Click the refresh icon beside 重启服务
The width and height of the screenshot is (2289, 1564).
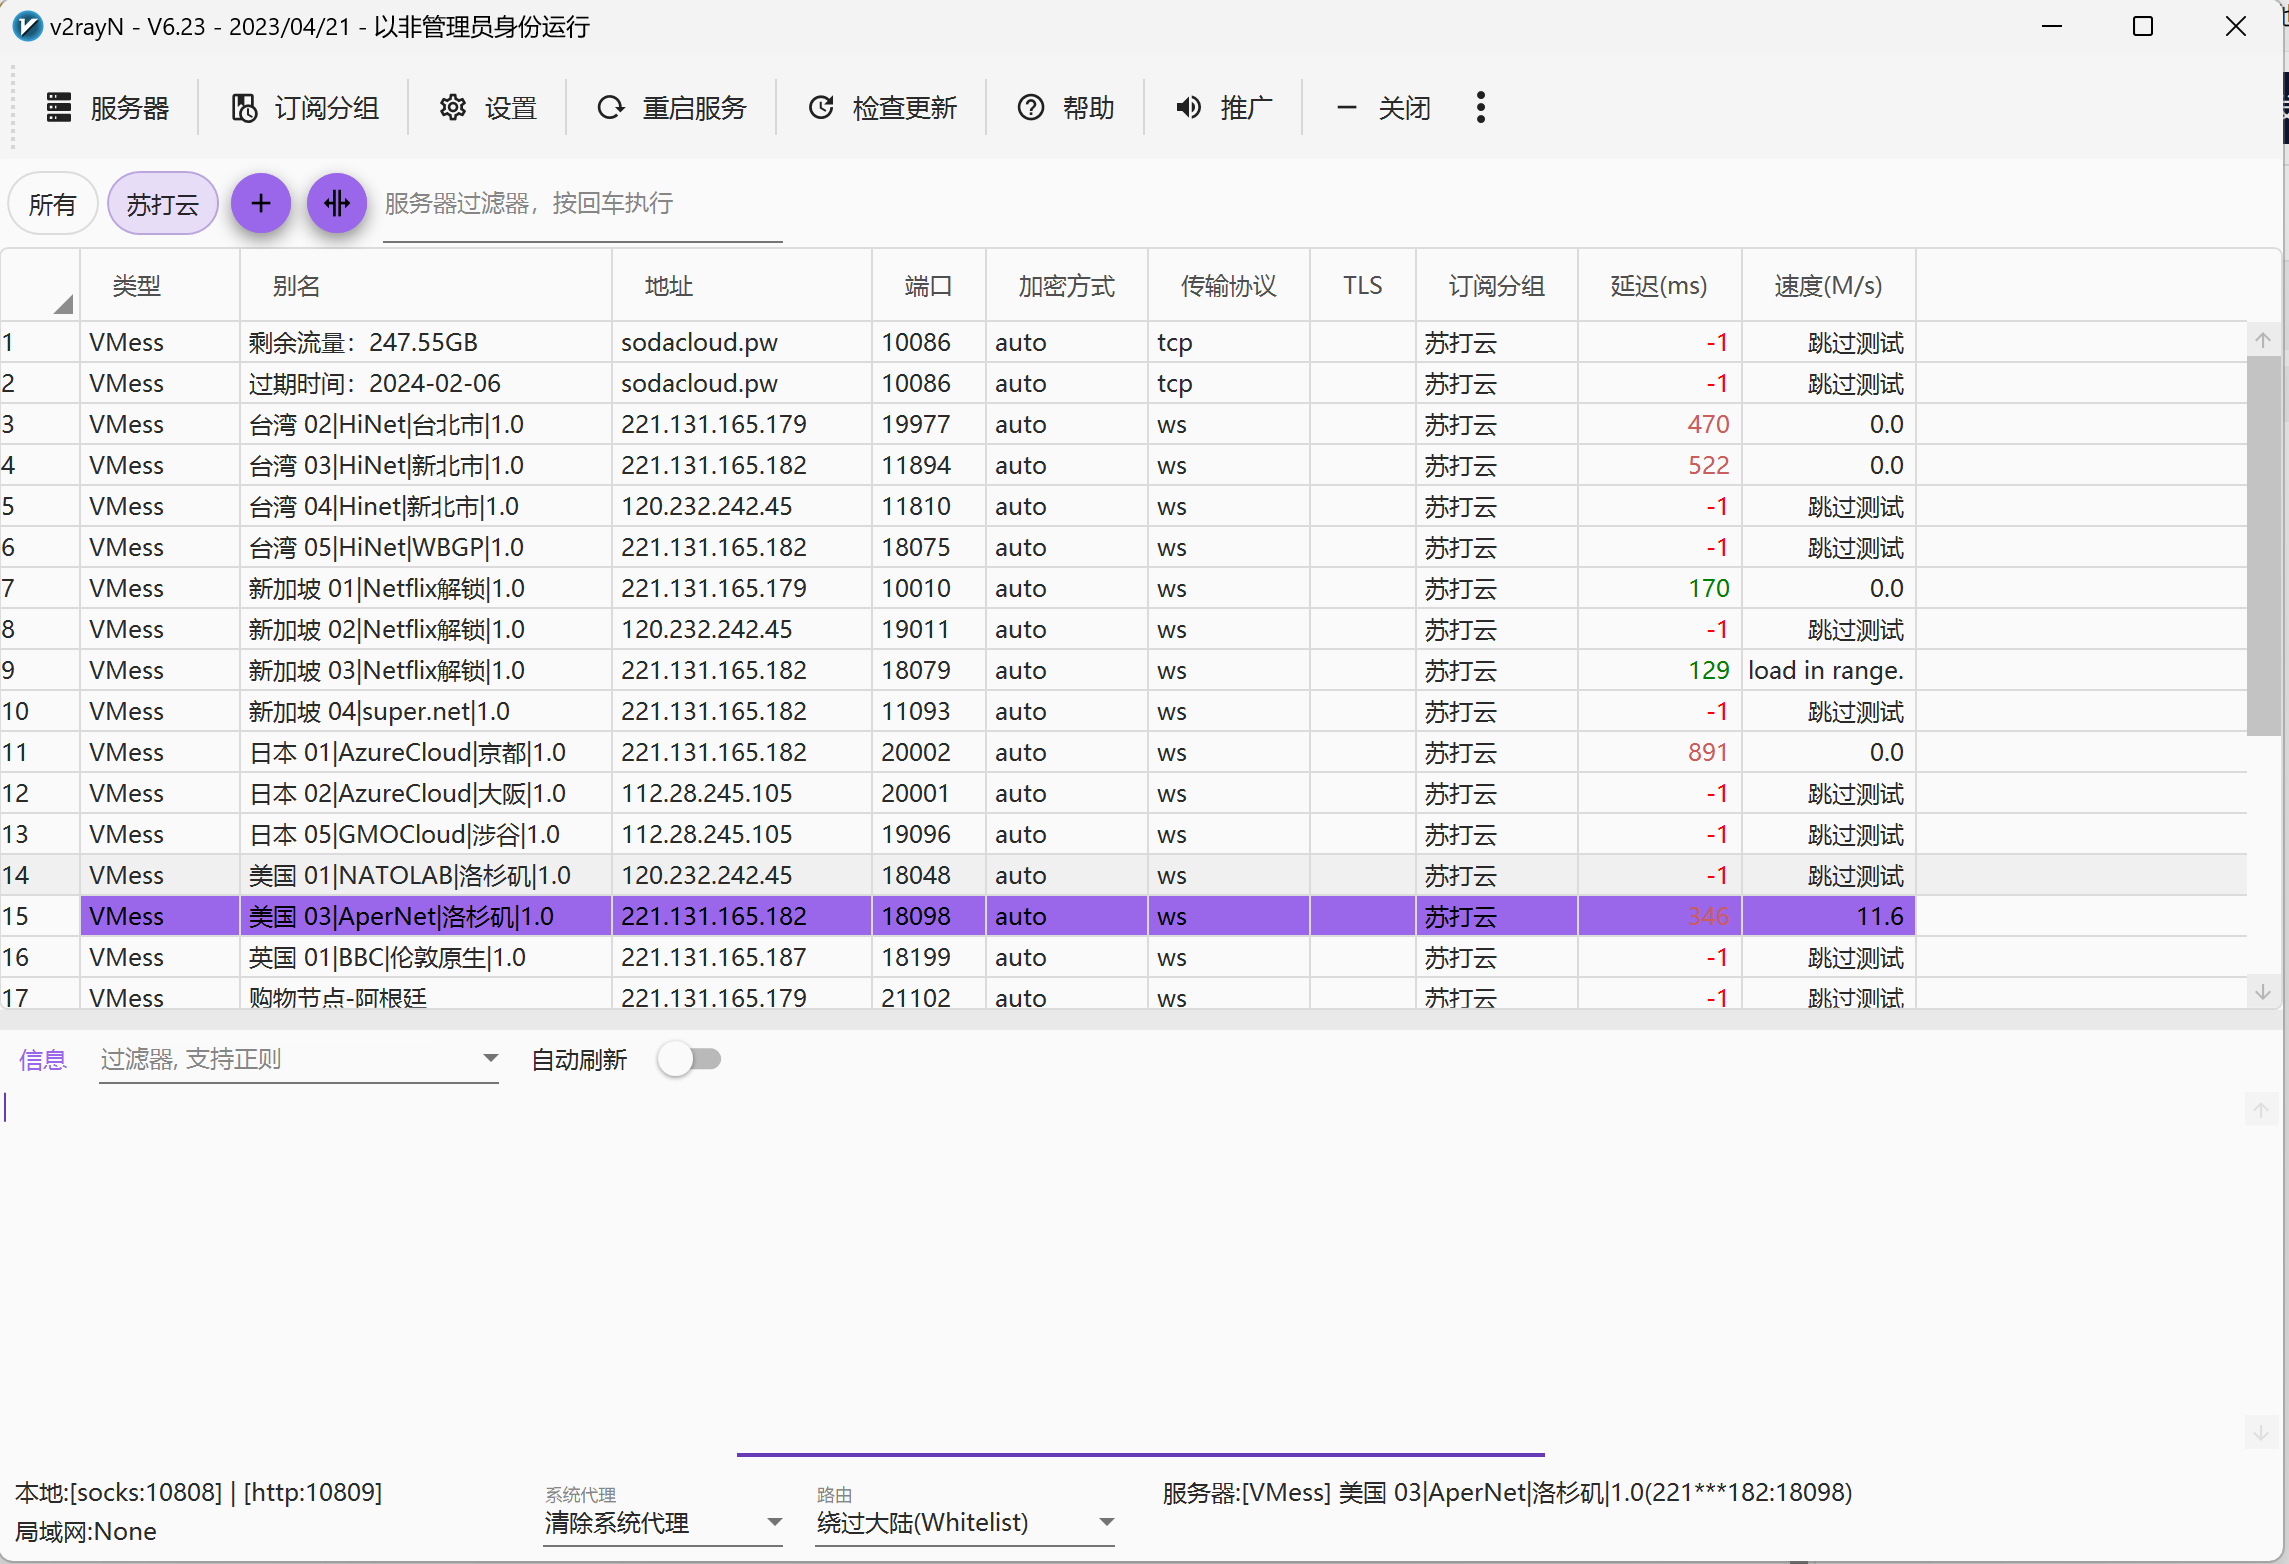(x=610, y=107)
